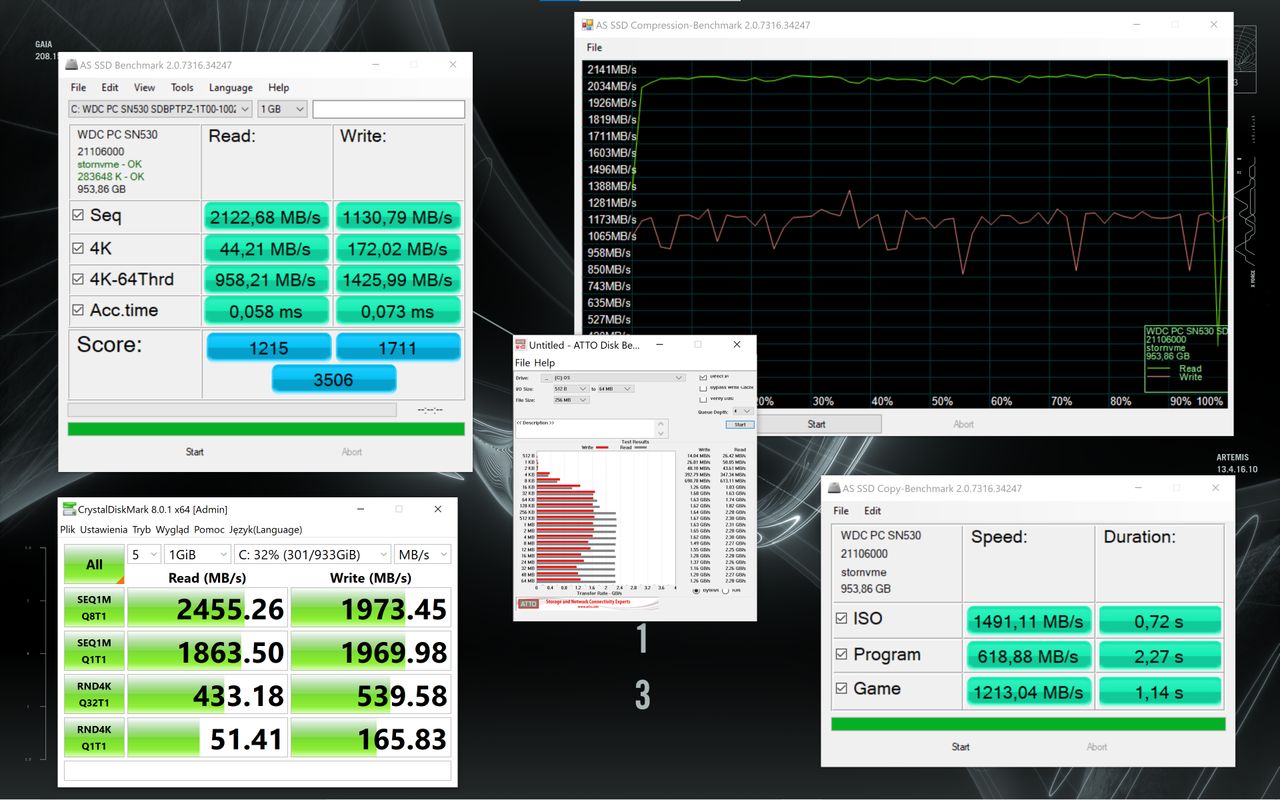The image size is (1280, 800).
Task: Run the SEQ1M Q8T1 test
Action: 94,608
